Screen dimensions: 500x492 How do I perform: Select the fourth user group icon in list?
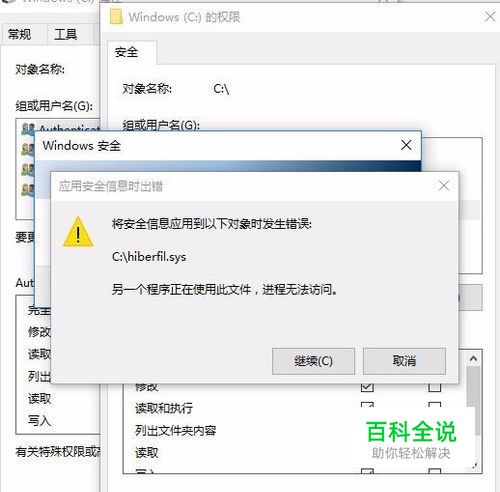click(28, 189)
